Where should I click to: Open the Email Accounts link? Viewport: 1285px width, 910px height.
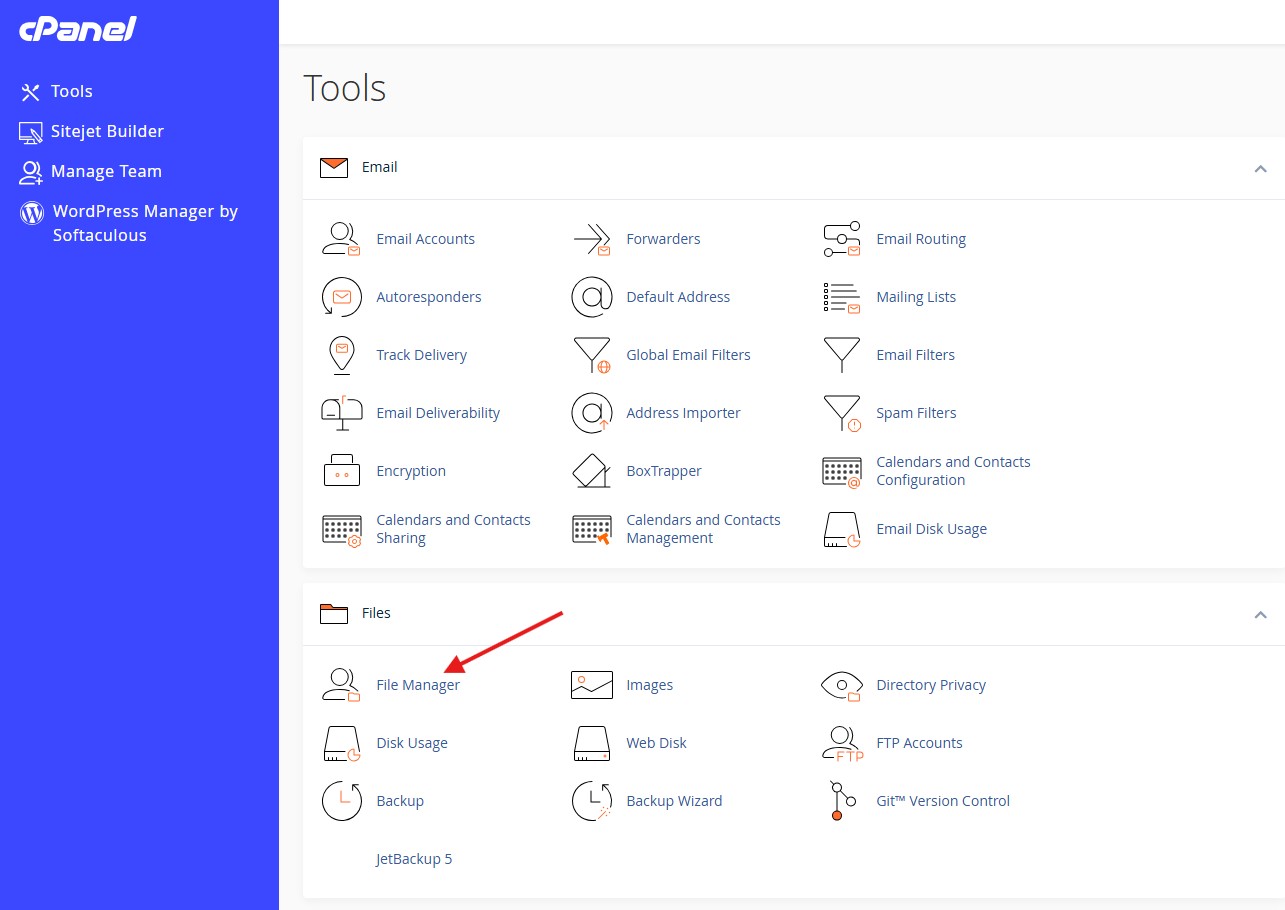[425, 239]
